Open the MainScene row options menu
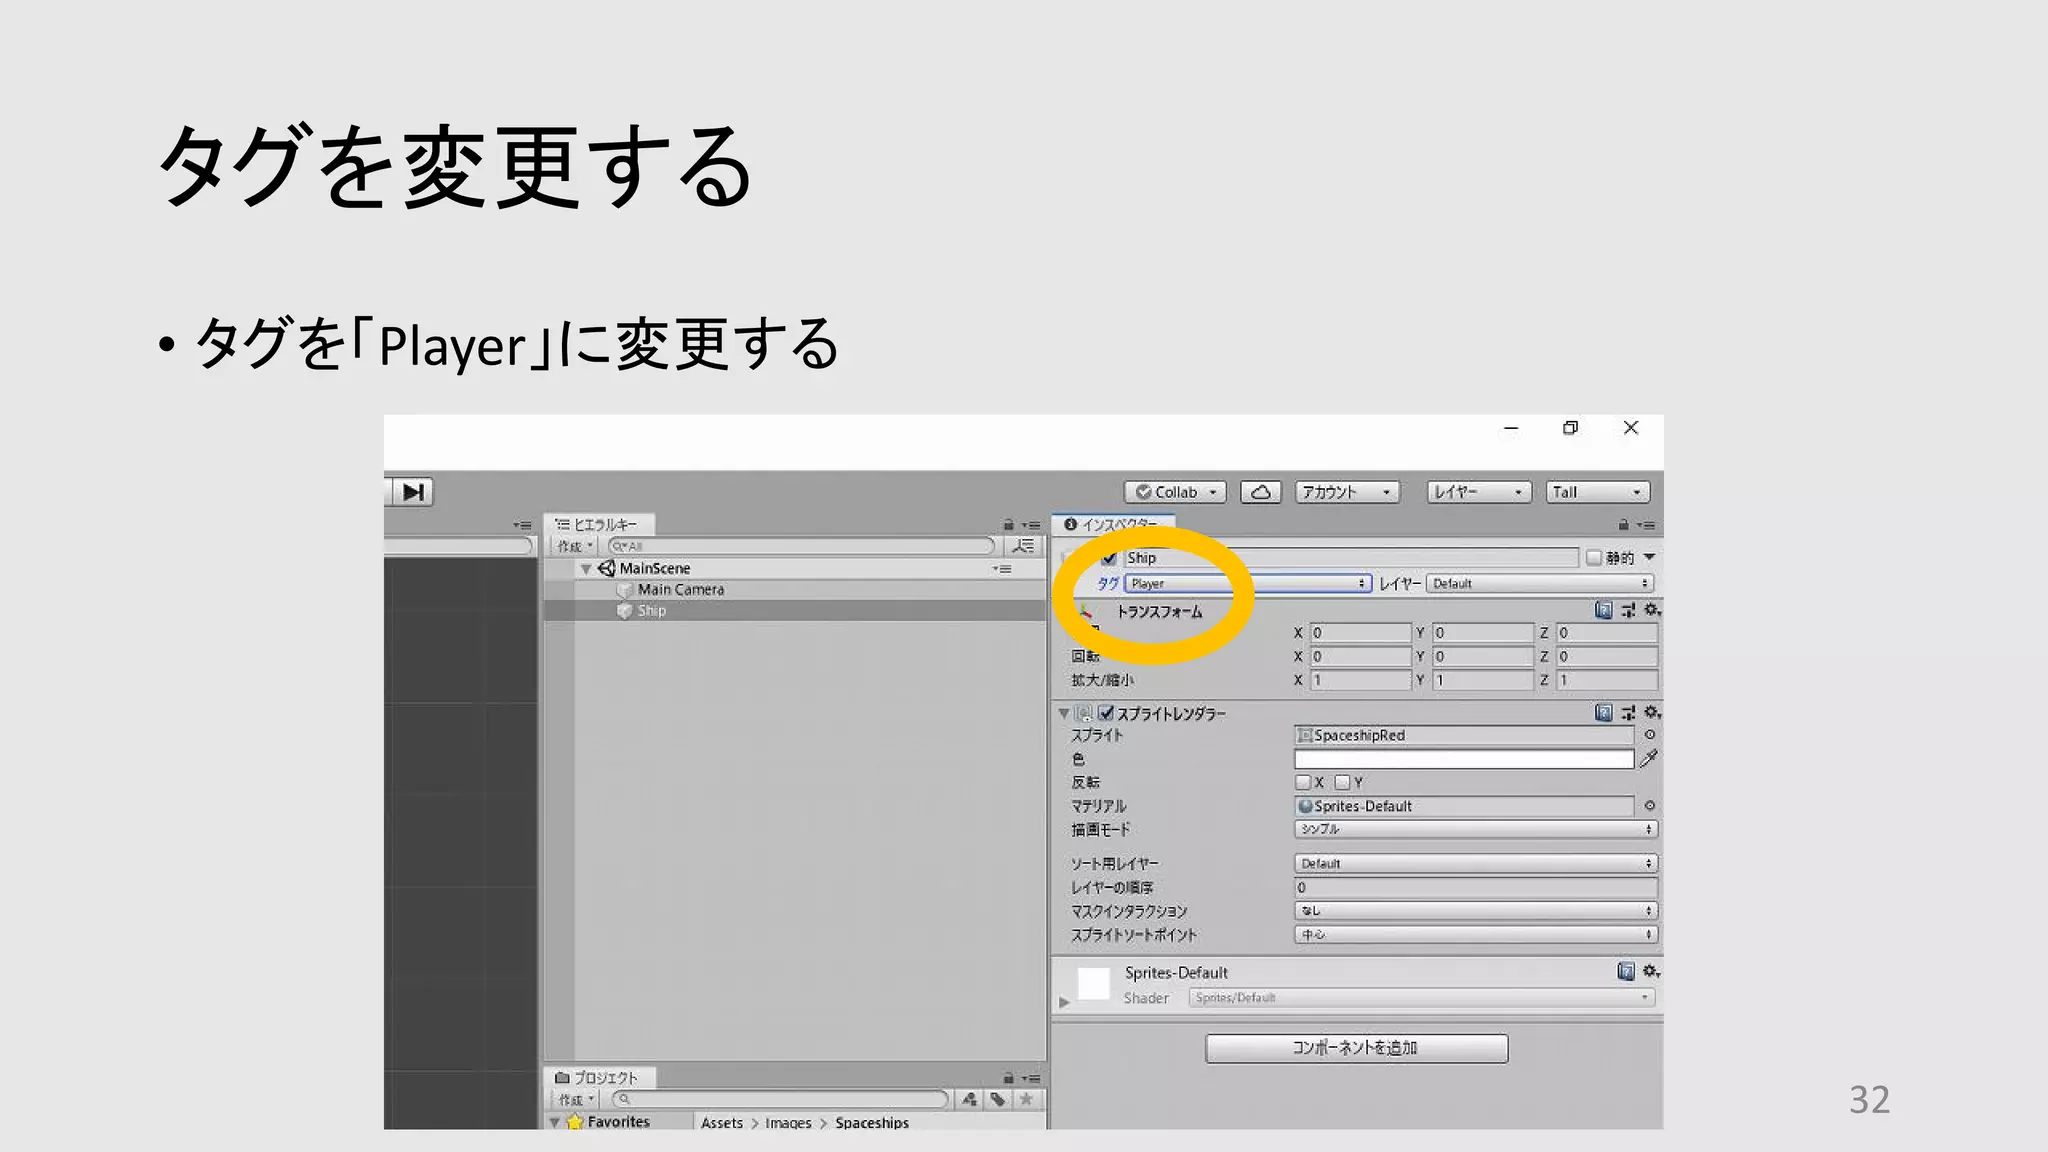2048x1152 pixels. click(1002, 568)
